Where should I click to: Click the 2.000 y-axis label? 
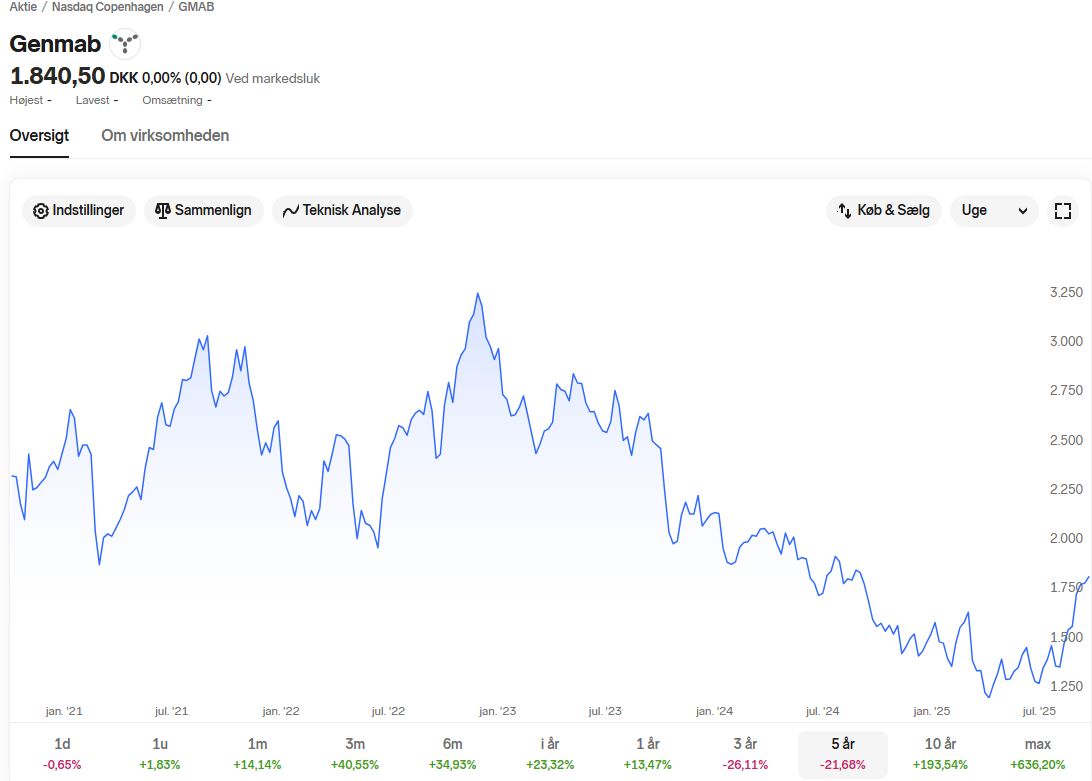coord(1066,539)
